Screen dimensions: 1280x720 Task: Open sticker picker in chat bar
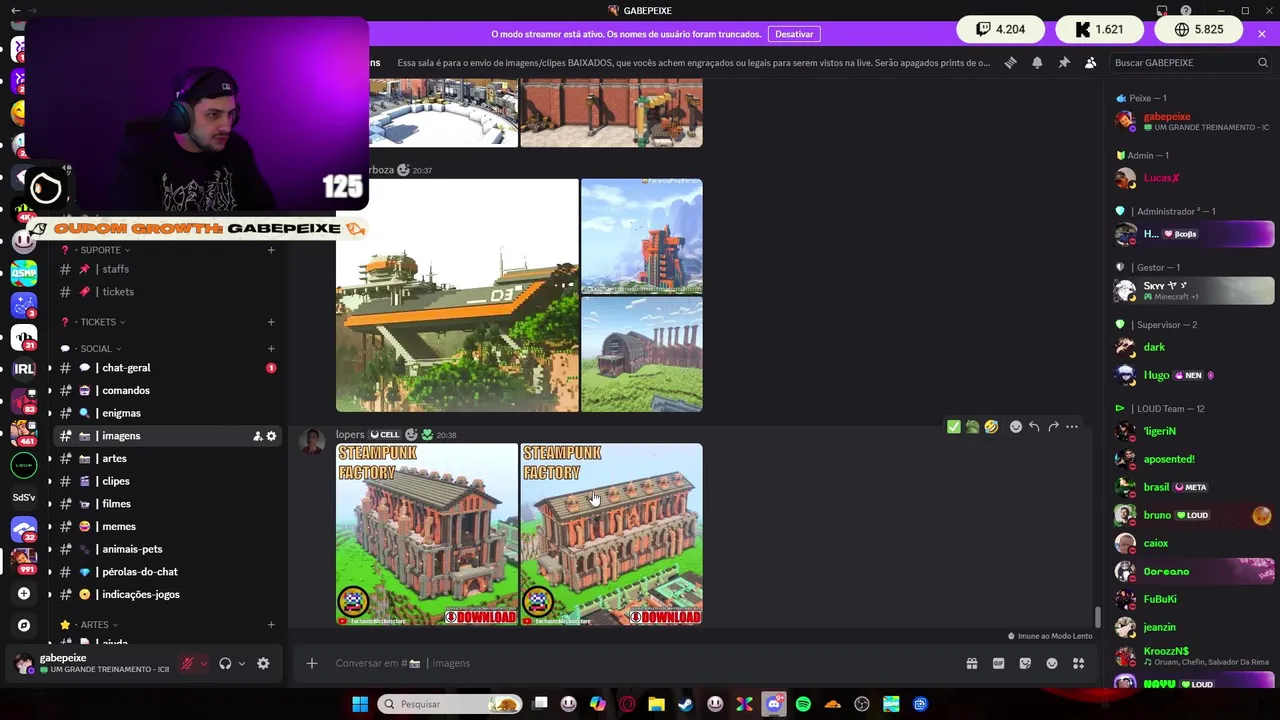click(x=1025, y=663)
